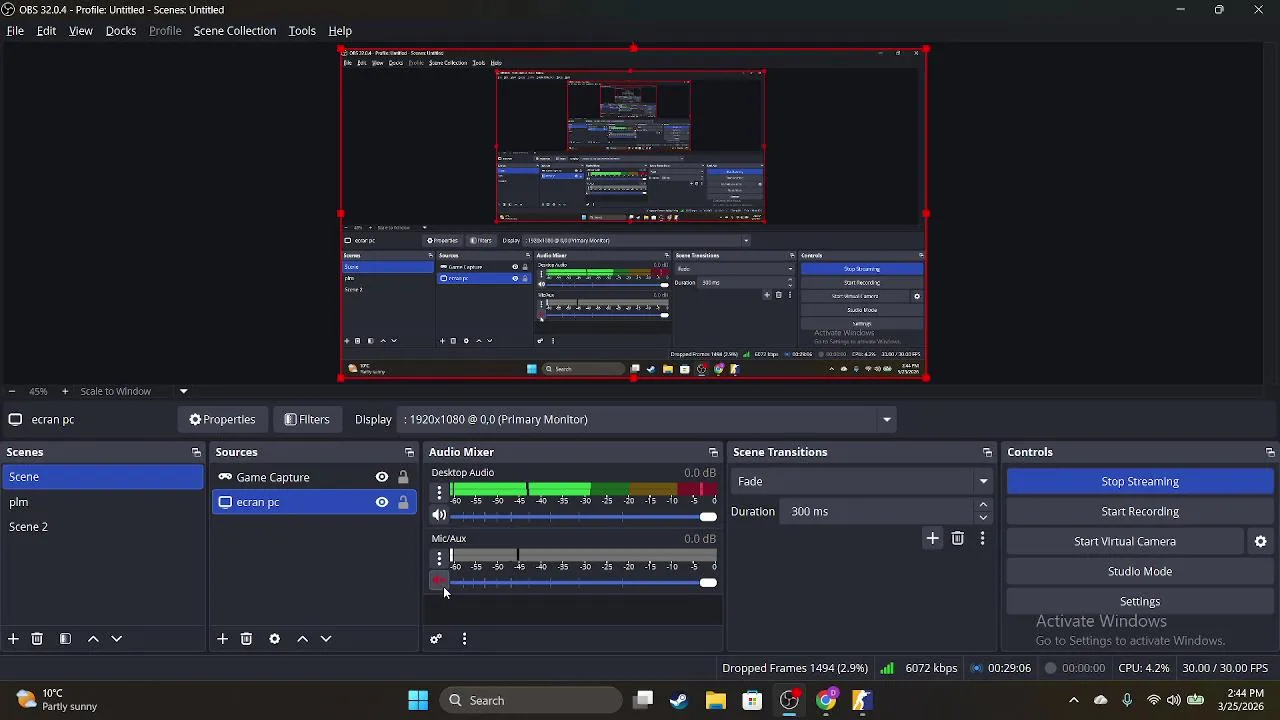Click Stop Streaming button
1280x720 pixels.
click(x=1140, y=482)
